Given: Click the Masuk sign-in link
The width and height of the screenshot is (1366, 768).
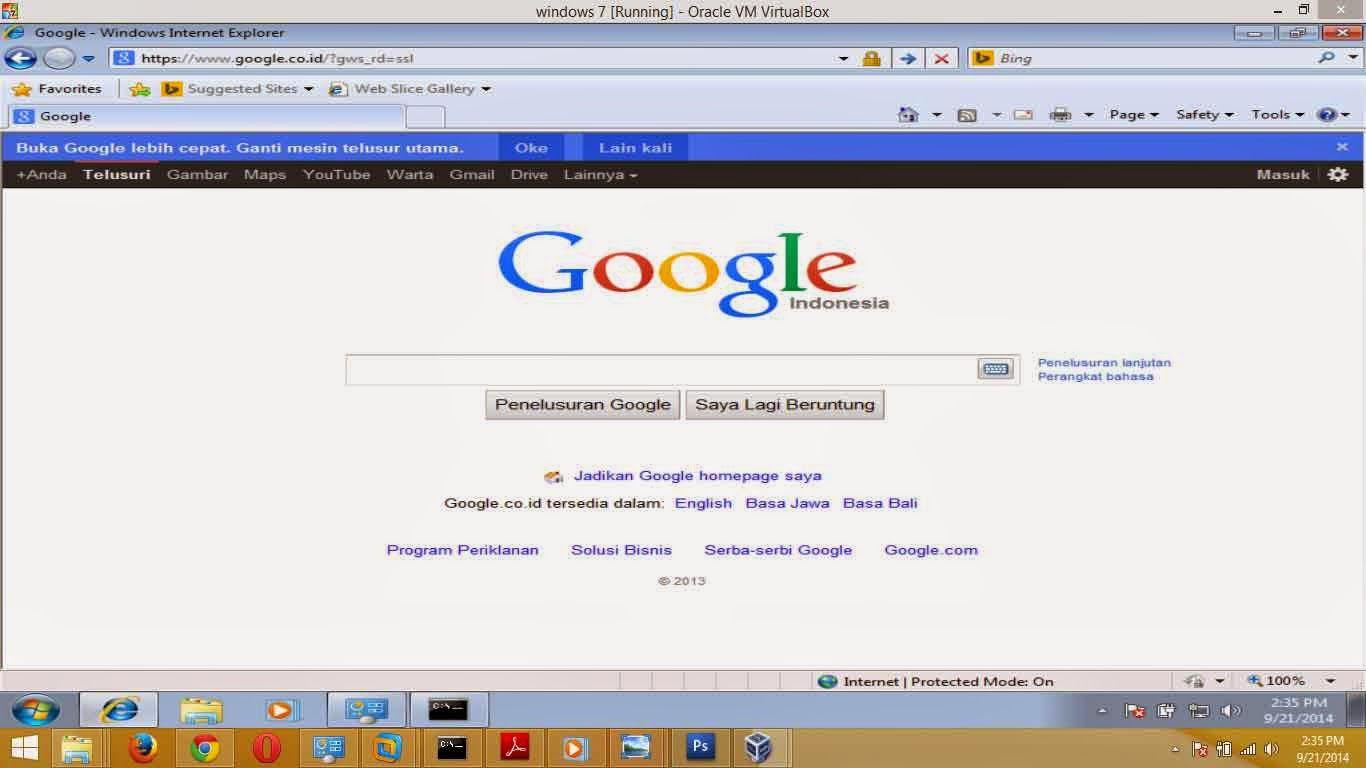Looking at the screenshot, I should click(1283, 175).
